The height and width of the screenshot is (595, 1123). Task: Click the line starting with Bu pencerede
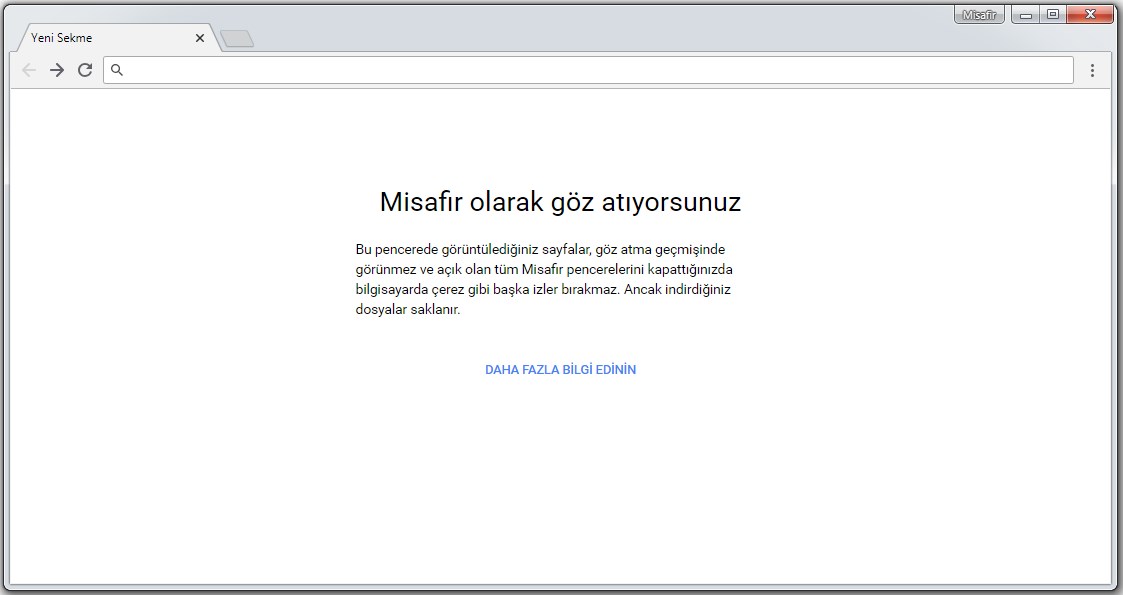pyautogui.click(x=546, y=249)
